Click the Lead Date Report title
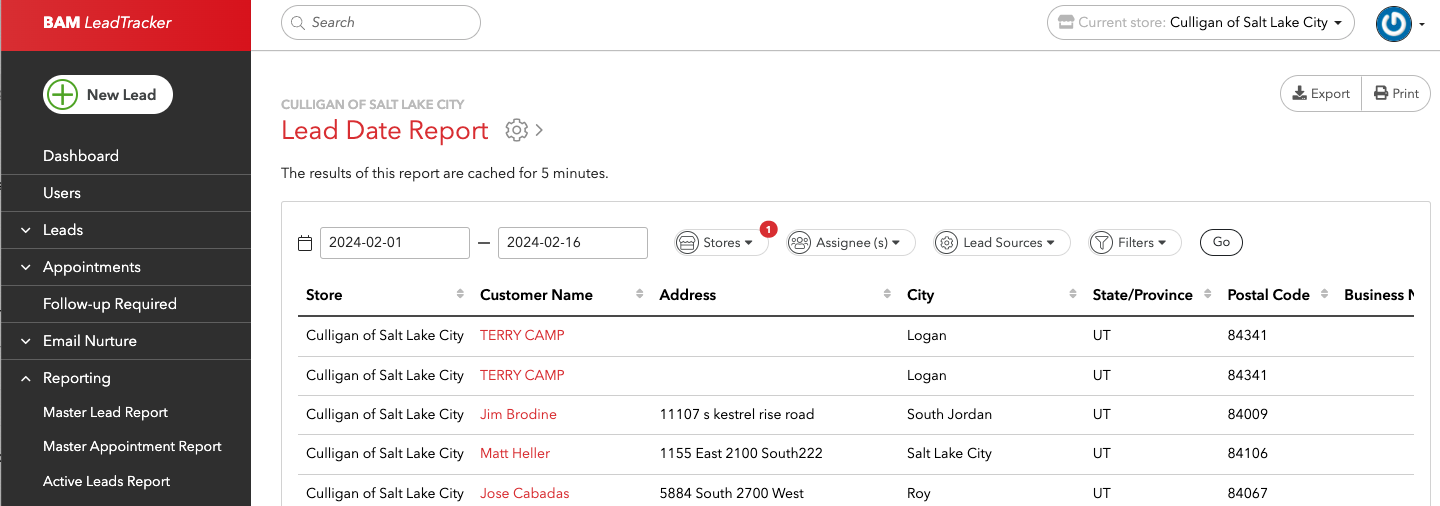 [x=385, y=130]
